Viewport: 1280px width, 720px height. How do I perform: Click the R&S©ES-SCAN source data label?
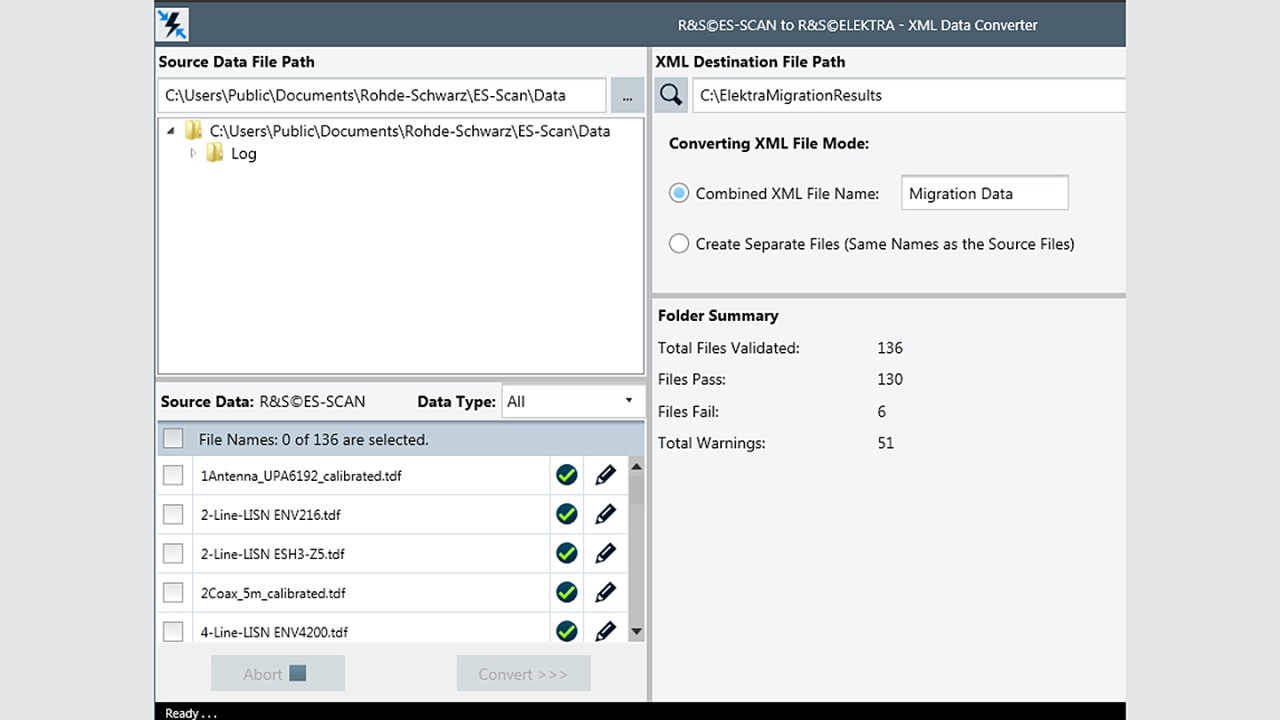pos(312,401)
